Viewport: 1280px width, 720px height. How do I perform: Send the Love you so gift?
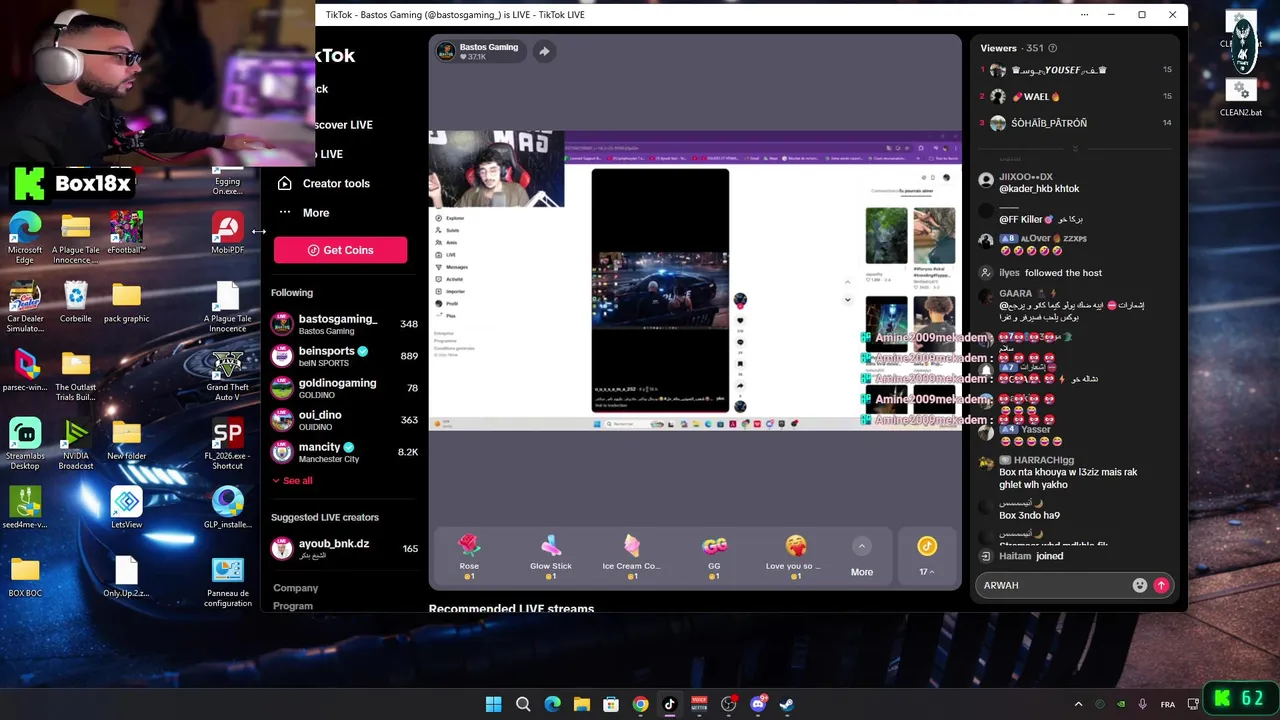tap(796, 557)
